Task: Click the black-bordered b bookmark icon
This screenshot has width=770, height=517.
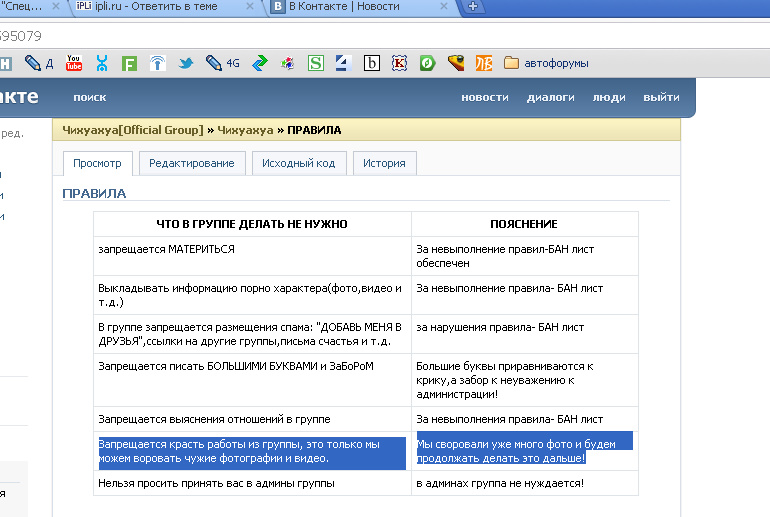Action: pyautogui.click(x=372, y=63)
